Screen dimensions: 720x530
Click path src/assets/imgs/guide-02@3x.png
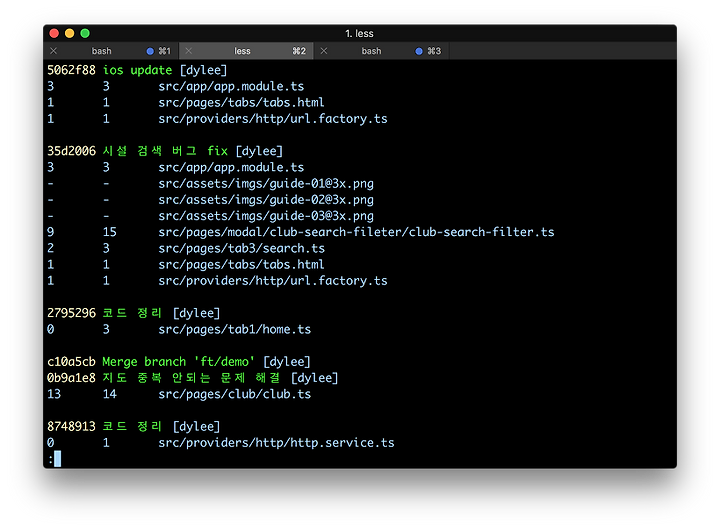266,200
